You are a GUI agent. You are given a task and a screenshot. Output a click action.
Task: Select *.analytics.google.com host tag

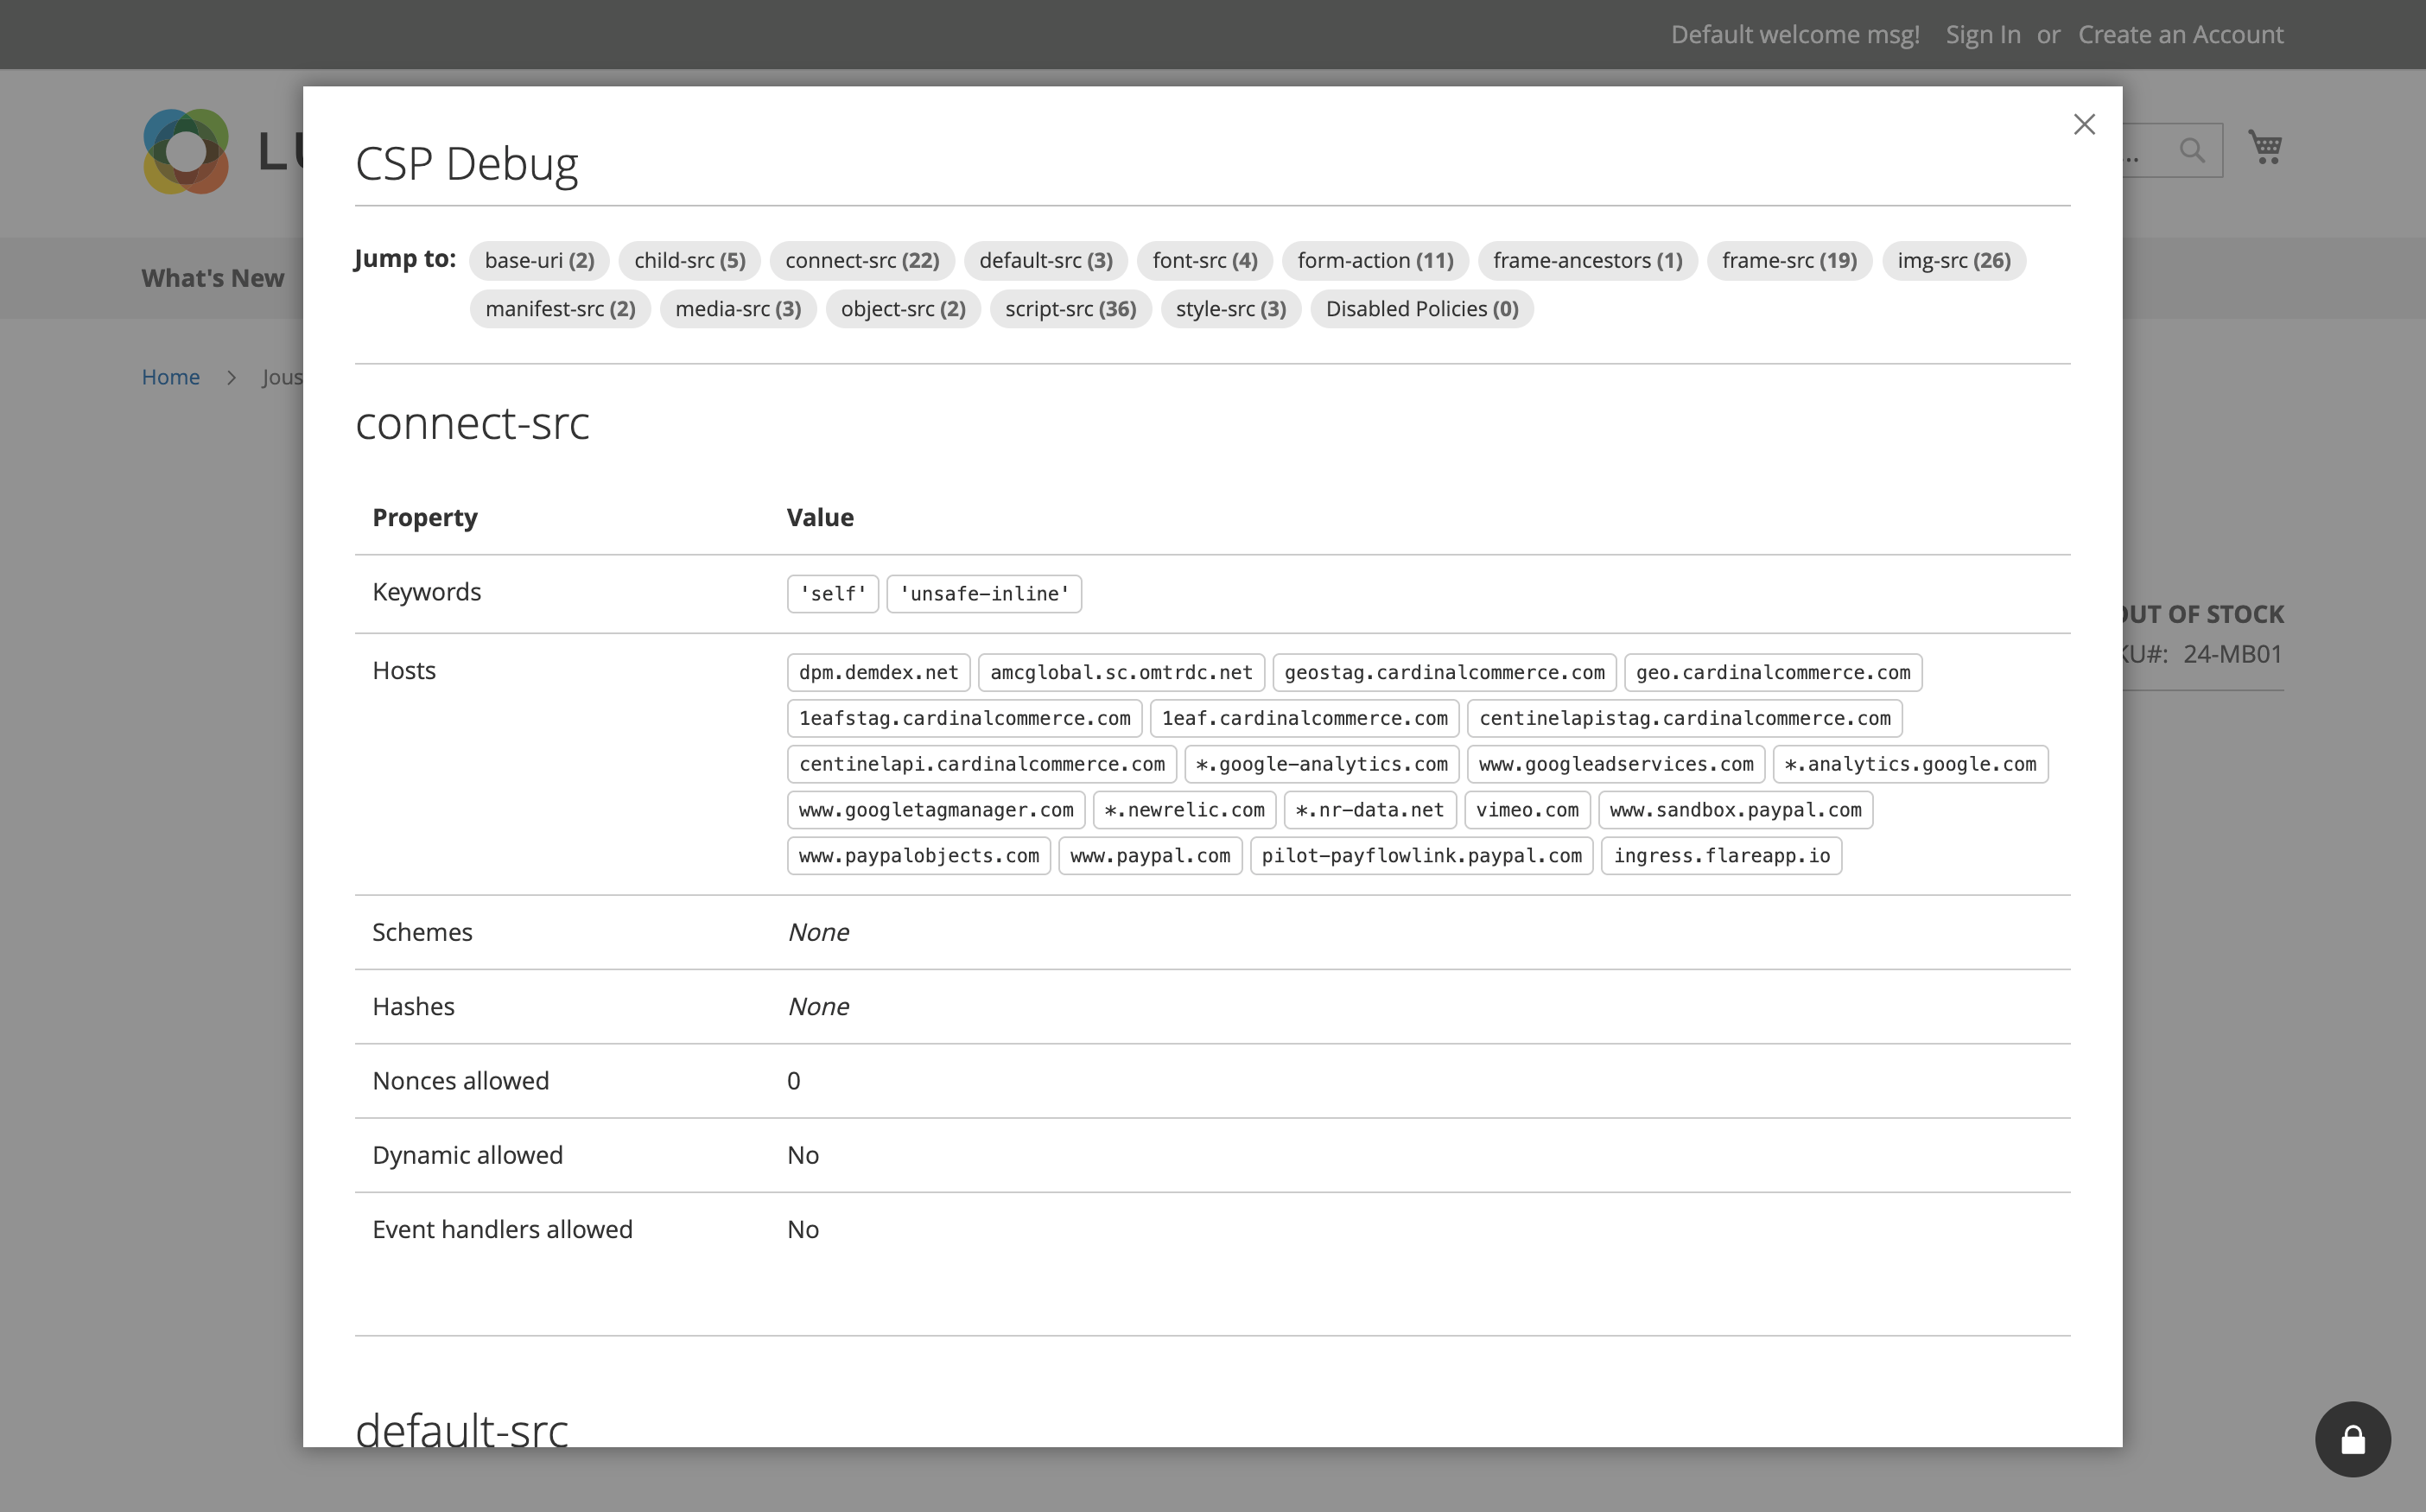tap(1910, 764)
